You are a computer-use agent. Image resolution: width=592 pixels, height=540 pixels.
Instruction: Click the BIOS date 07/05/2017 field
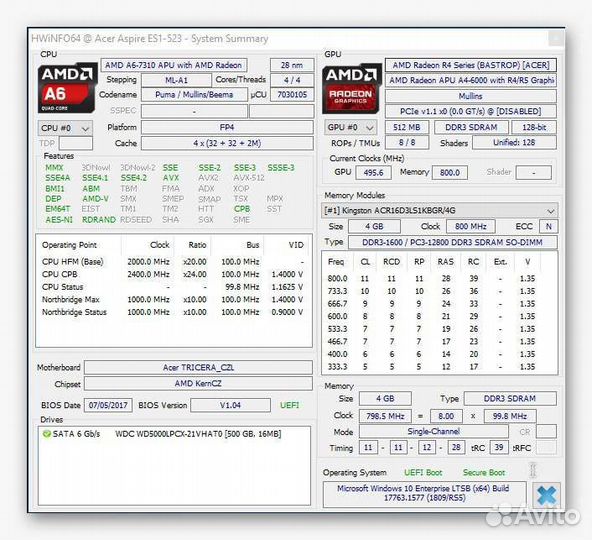point(108,405)
